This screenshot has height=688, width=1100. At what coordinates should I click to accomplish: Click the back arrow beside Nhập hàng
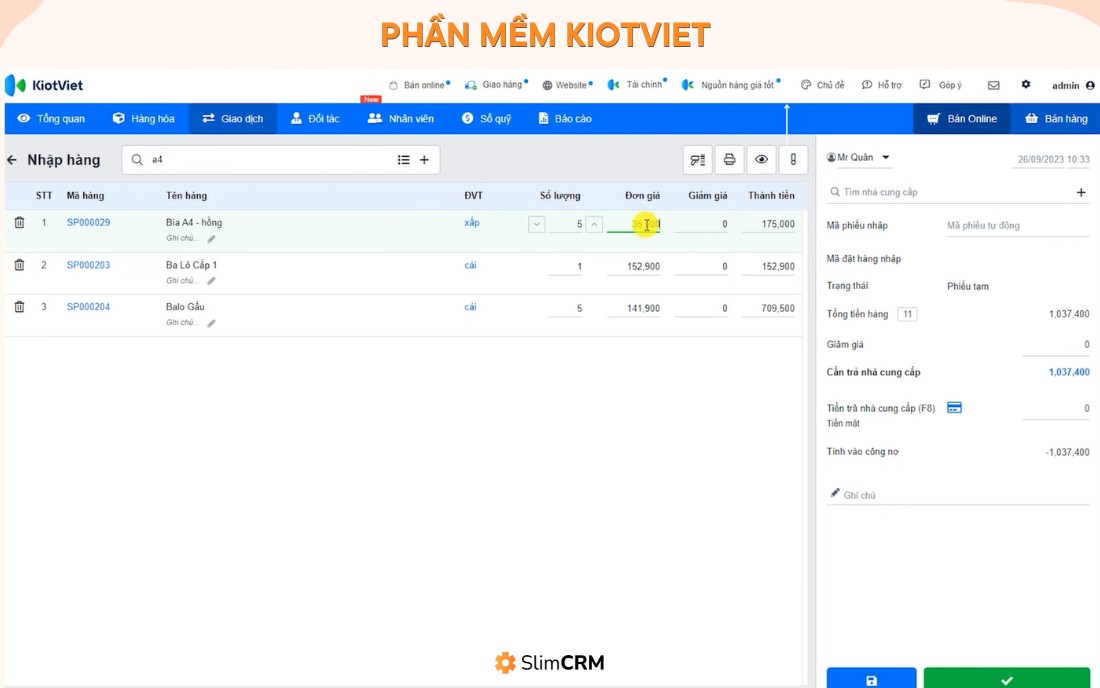12,160
